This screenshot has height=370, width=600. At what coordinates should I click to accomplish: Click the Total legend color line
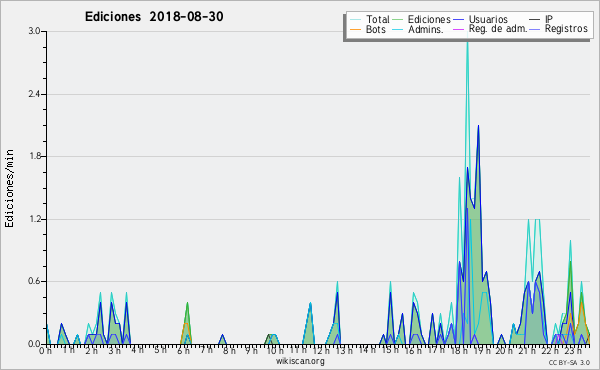coord(355,20)
